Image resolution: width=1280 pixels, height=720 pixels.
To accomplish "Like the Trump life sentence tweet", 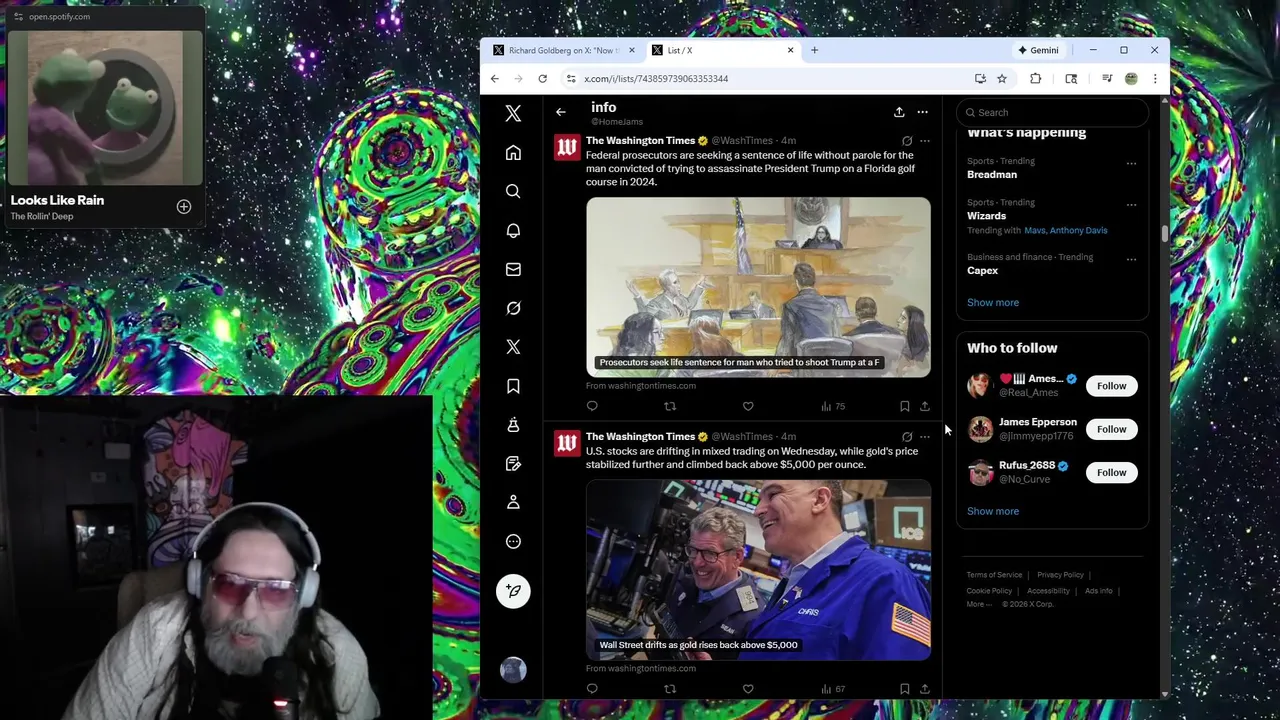I will [748, 406].
